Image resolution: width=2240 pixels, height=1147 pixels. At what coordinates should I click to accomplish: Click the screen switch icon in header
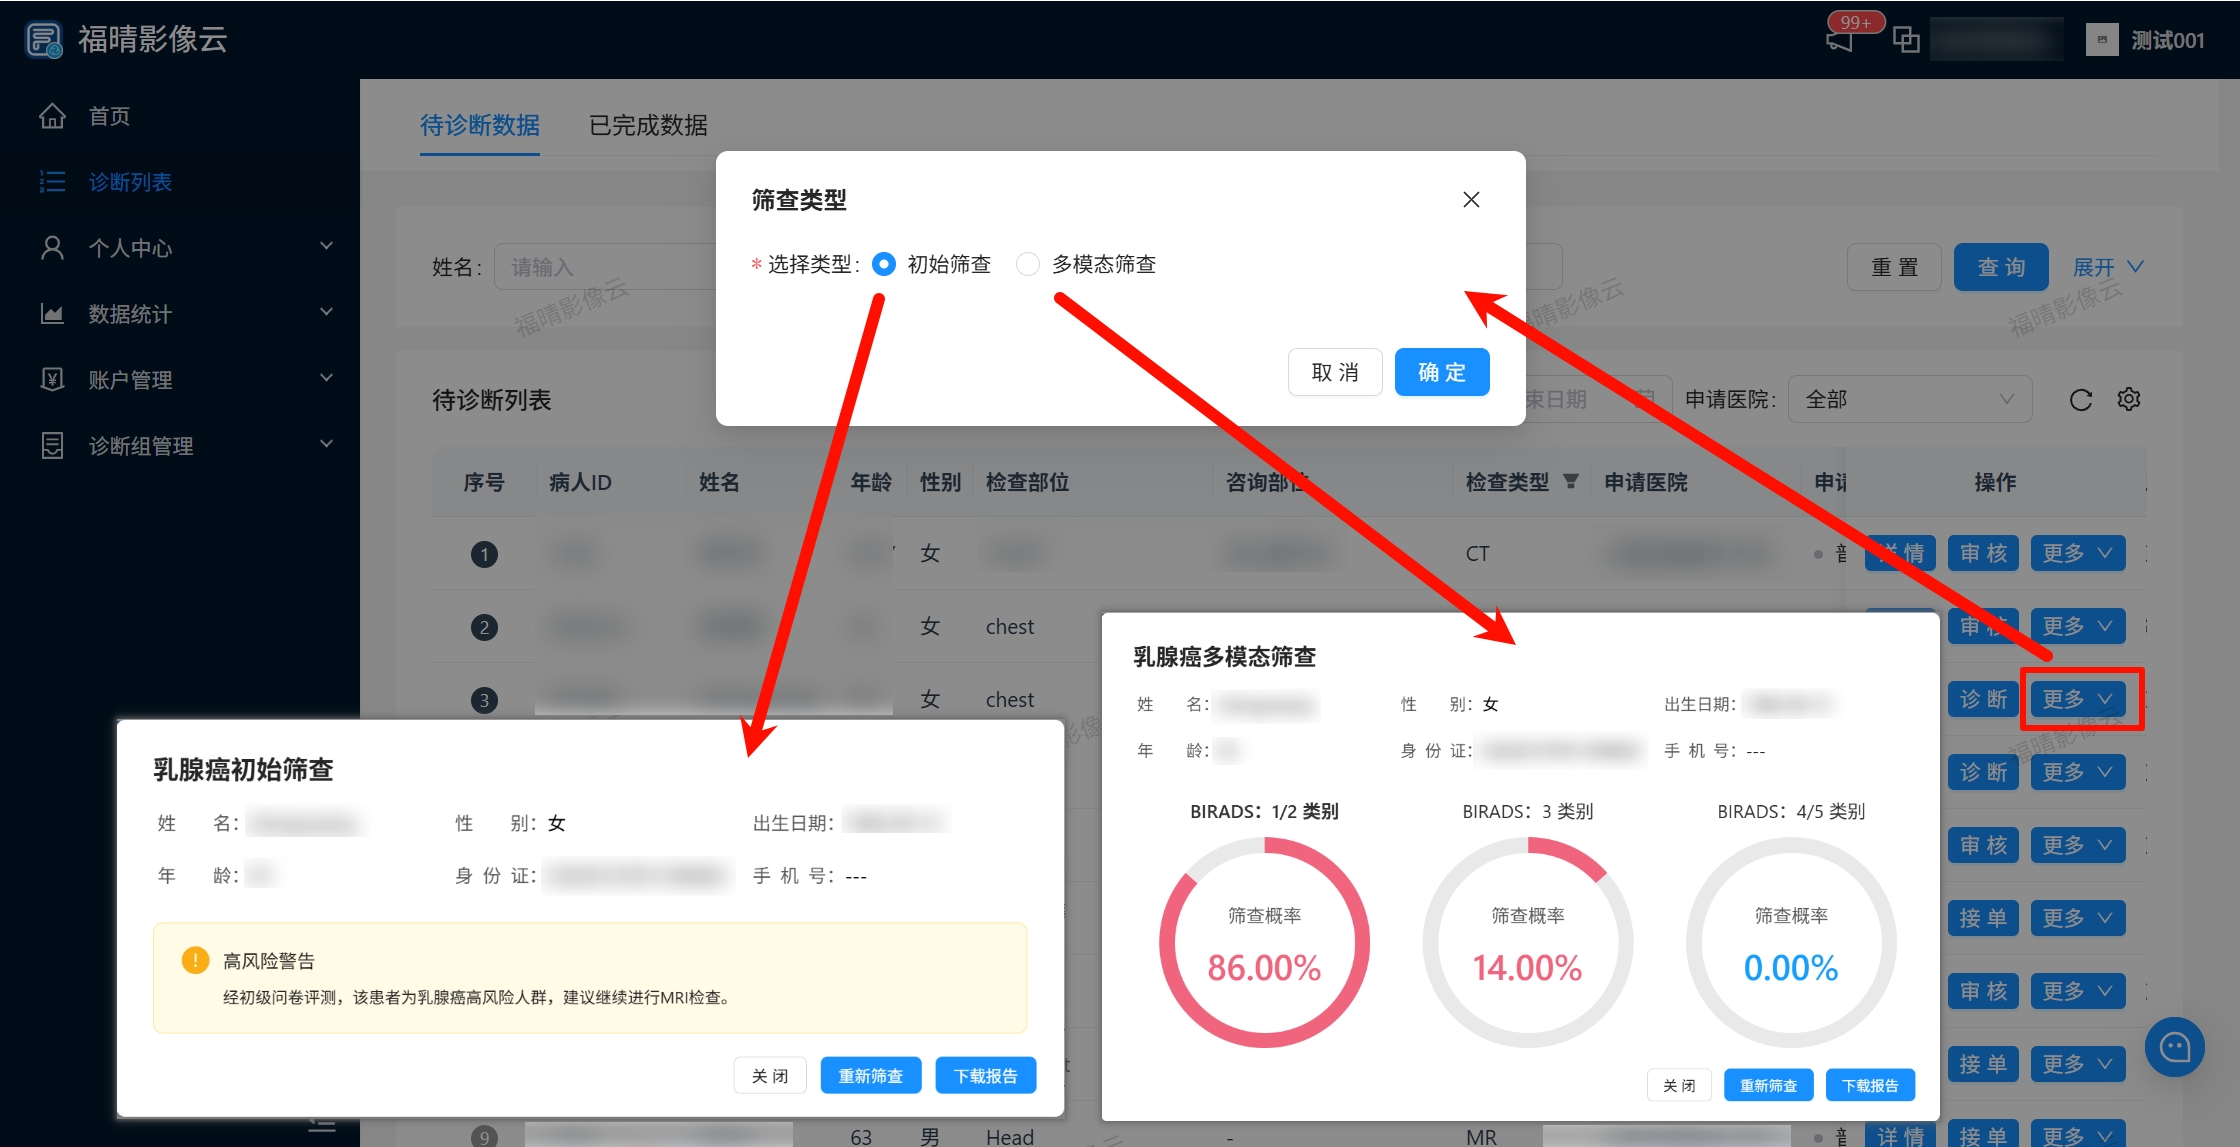[x=1906, y=40]
